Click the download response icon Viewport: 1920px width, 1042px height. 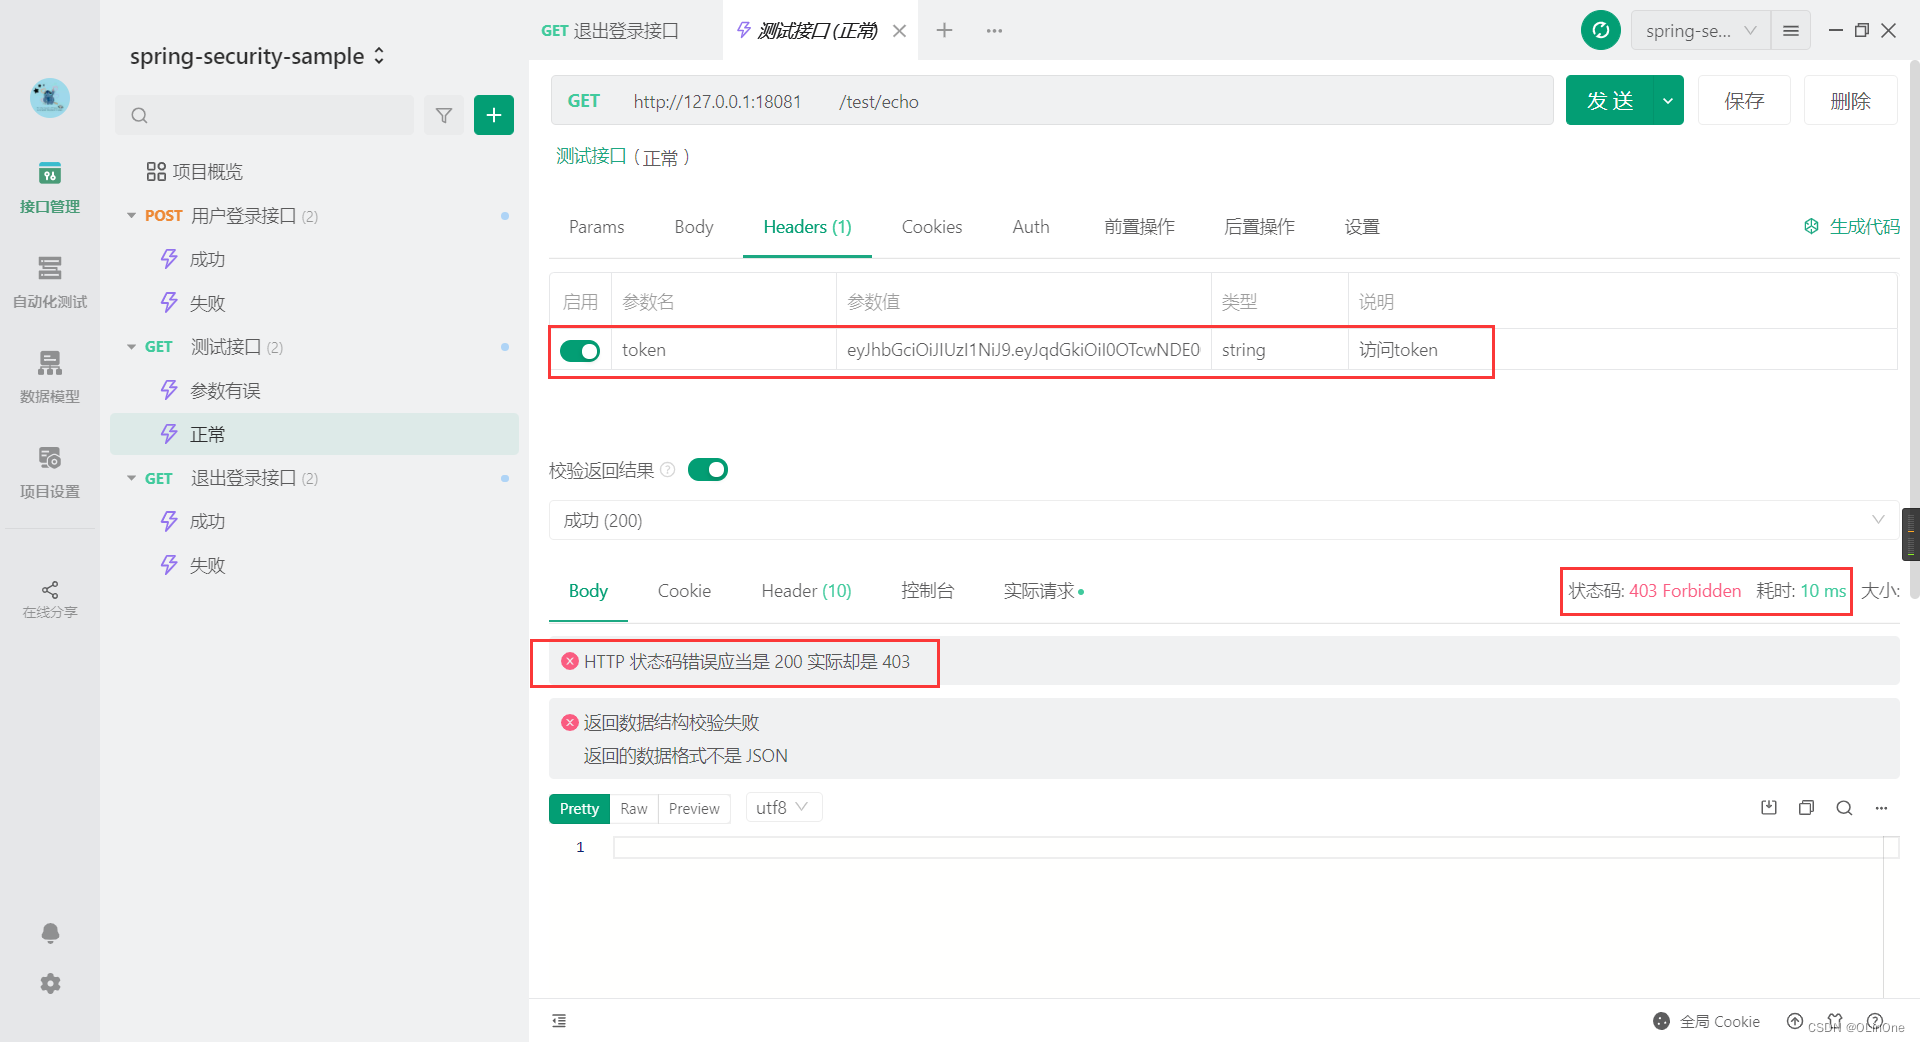point(1768,807)
